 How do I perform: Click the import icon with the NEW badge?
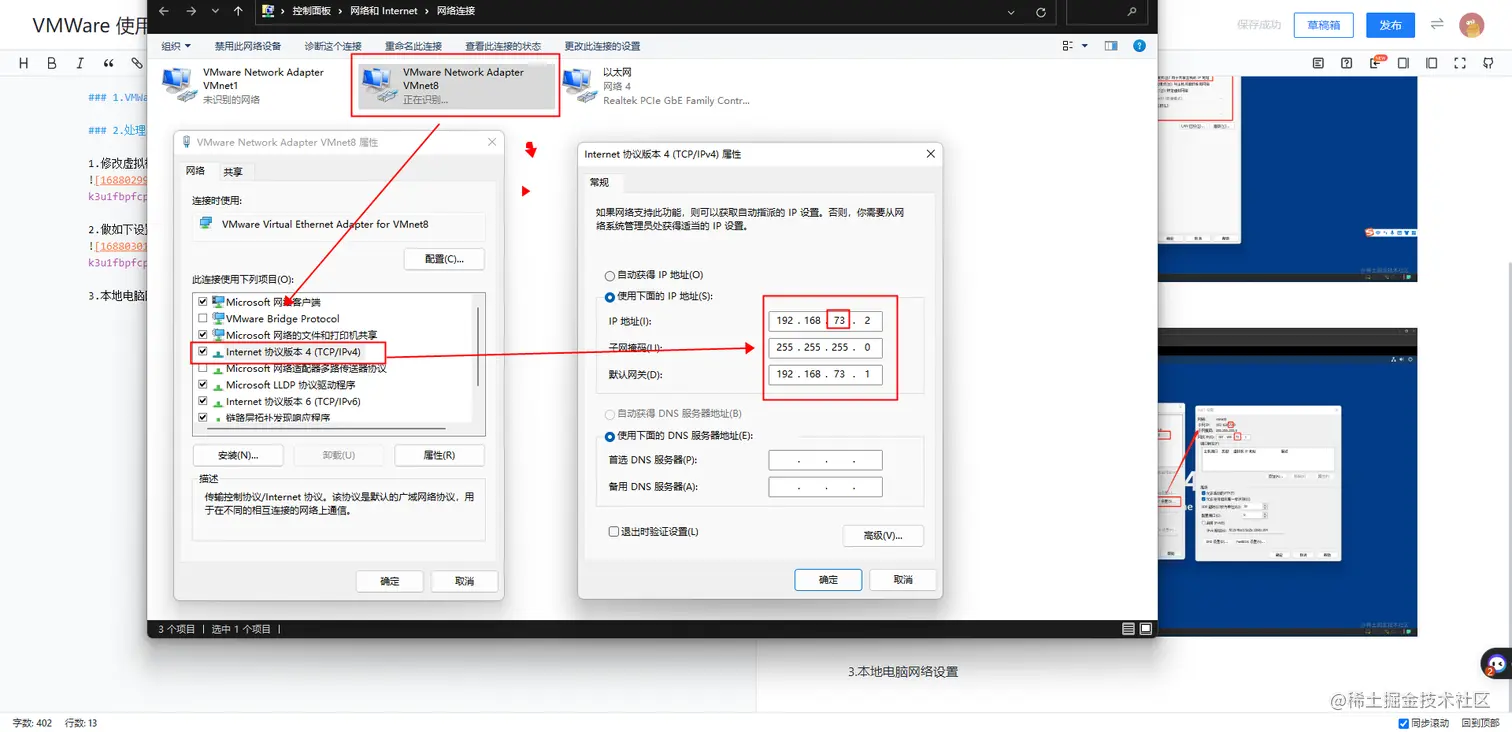[1375, 63]
